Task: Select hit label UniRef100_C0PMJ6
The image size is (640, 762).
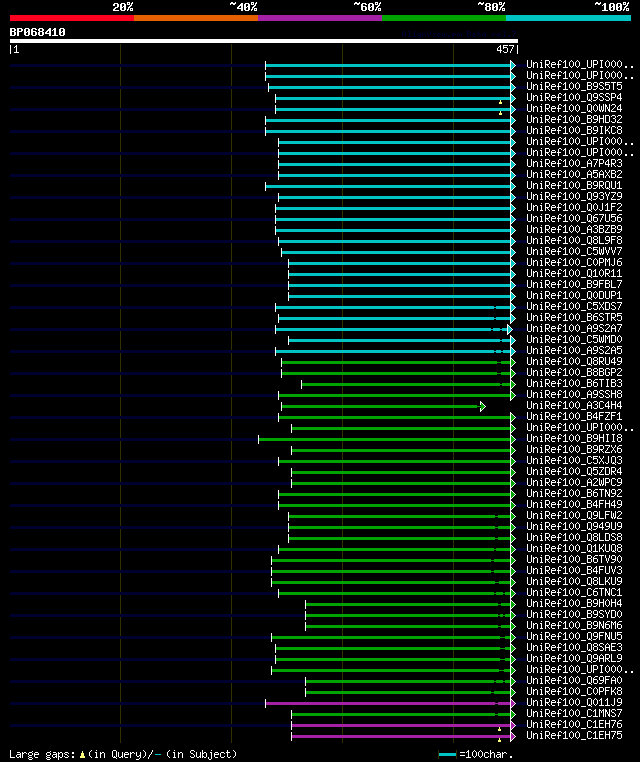Action: pyautogui.click(x=574, y=262)
